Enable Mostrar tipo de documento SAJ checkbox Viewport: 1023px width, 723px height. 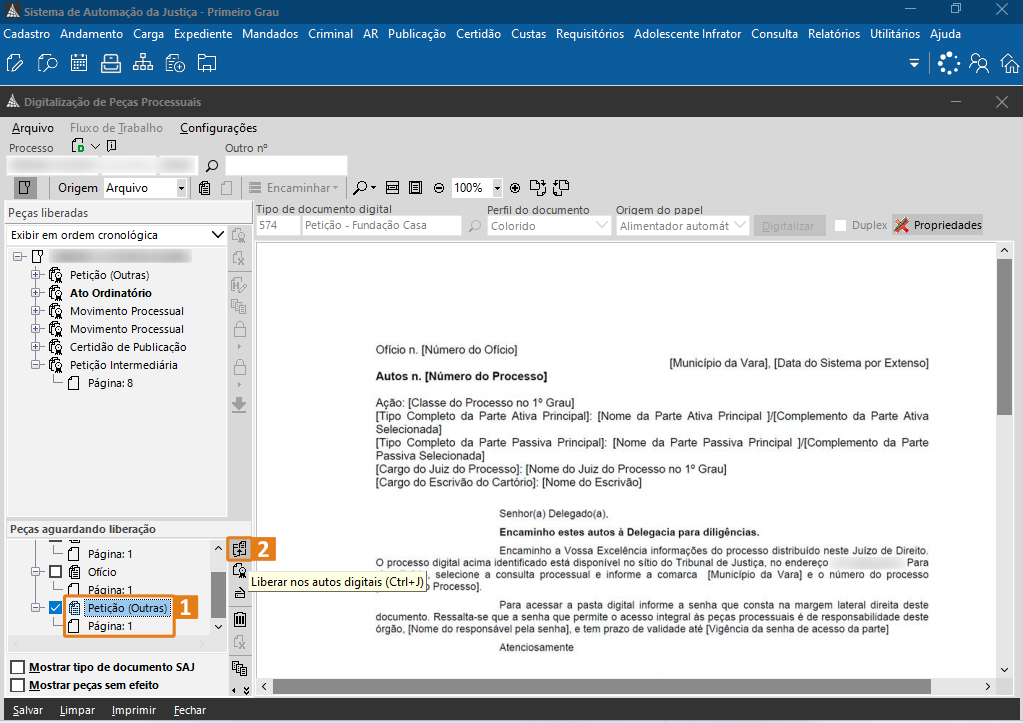[x=18, y=667]
